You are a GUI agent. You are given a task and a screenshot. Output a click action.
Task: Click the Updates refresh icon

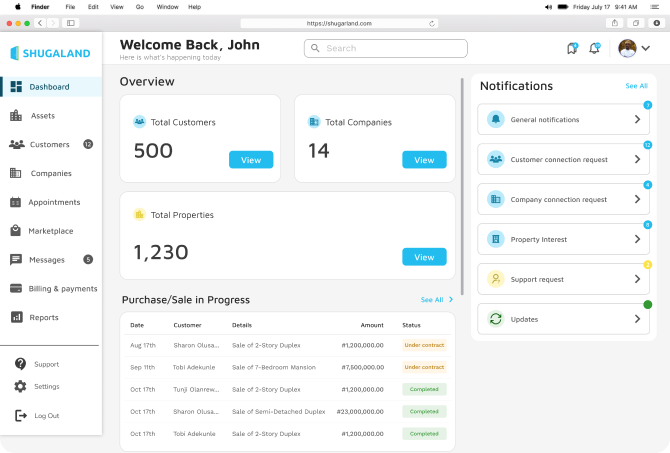(x=496, y=319)
